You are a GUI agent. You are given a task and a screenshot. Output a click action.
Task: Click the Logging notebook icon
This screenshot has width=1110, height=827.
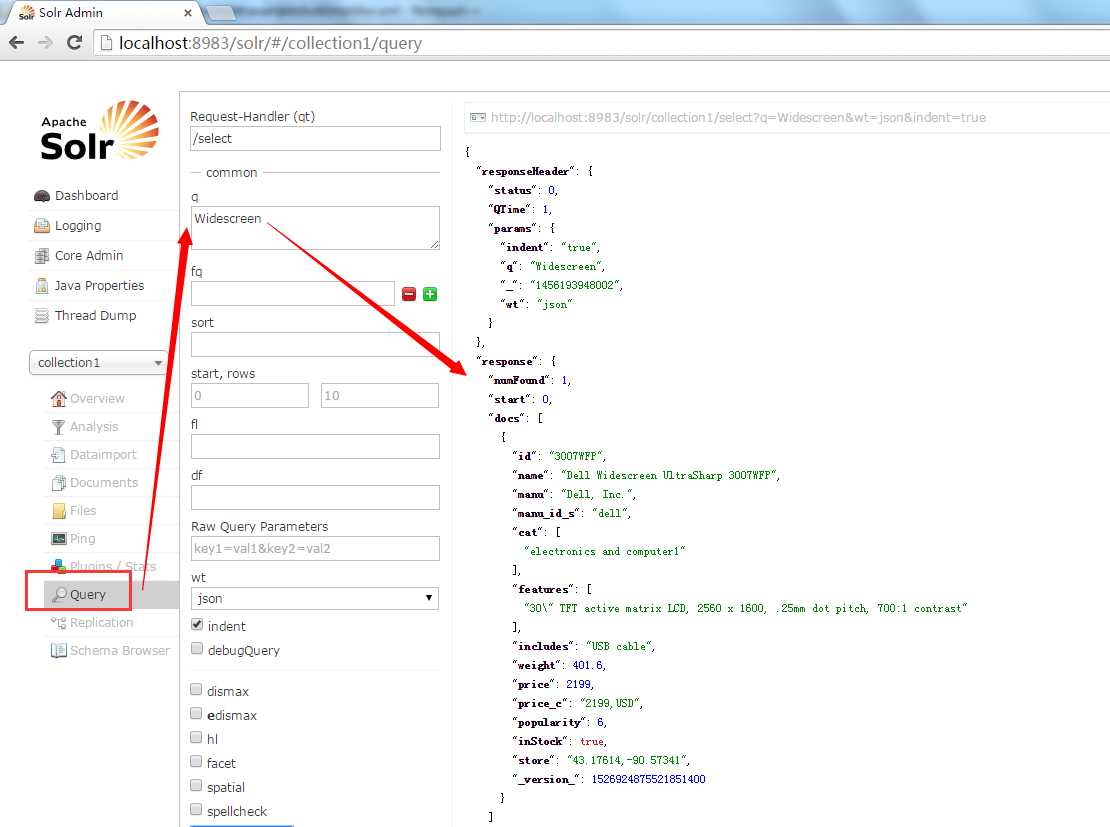(x=42, y=226)
